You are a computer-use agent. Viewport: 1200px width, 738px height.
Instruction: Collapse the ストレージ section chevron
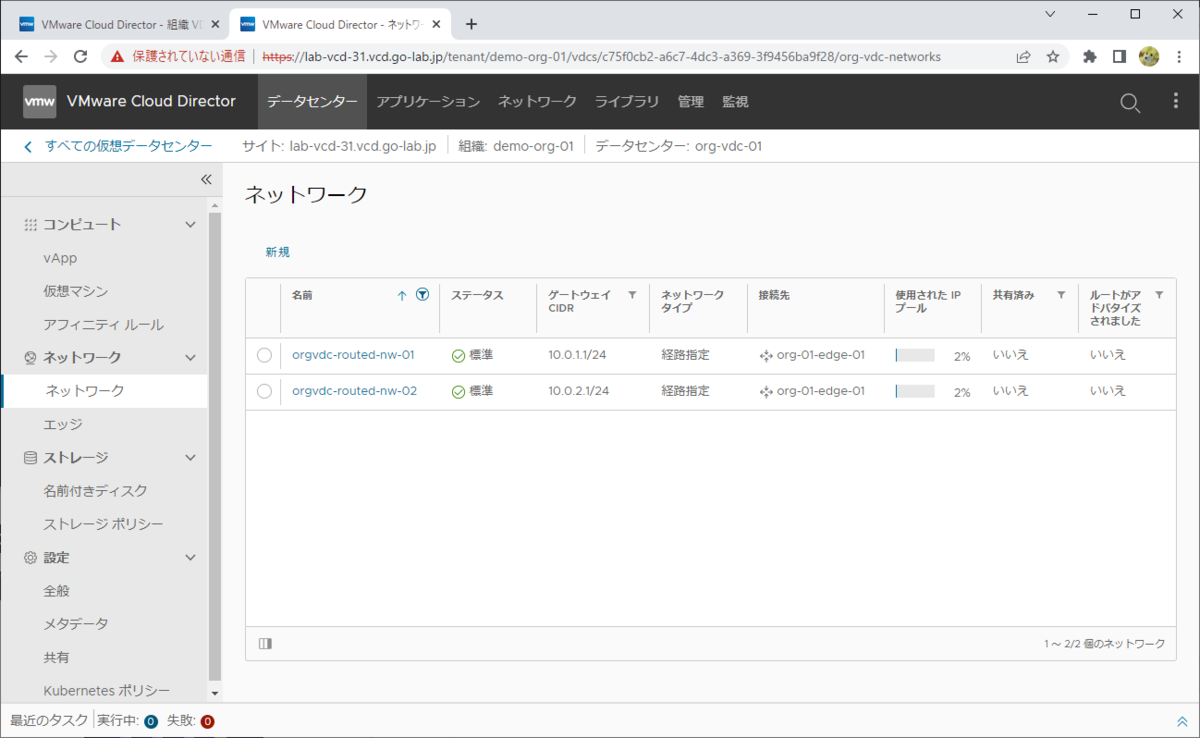point(191,457)
